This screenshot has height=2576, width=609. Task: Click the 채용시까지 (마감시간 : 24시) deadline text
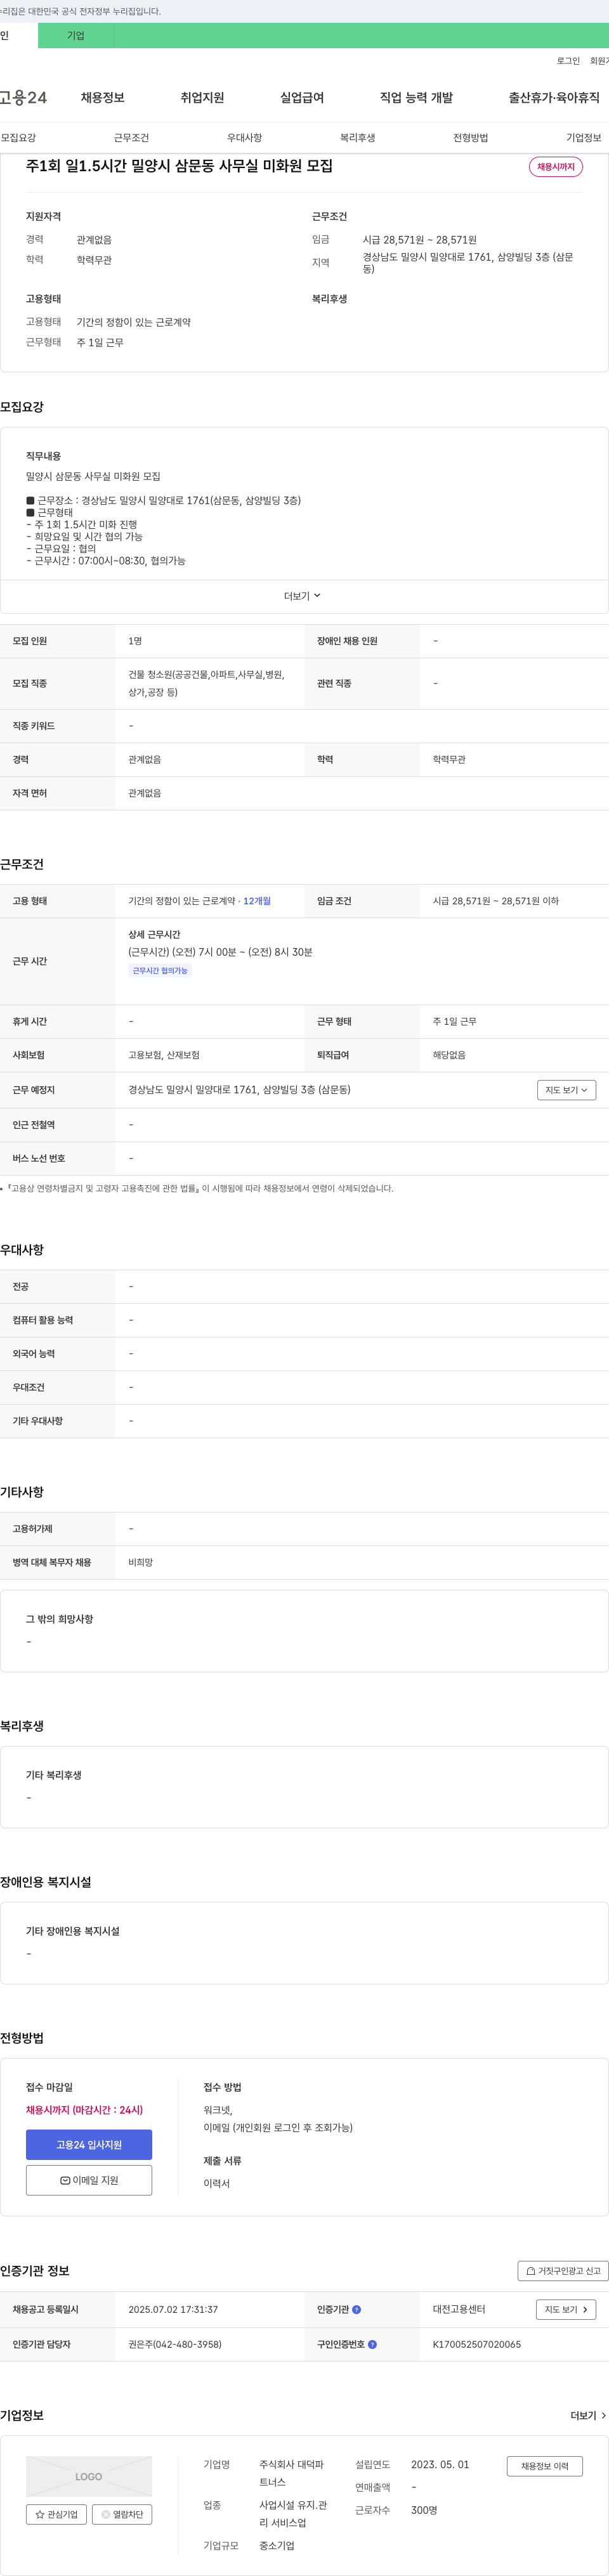click(x=84, y=2110)
